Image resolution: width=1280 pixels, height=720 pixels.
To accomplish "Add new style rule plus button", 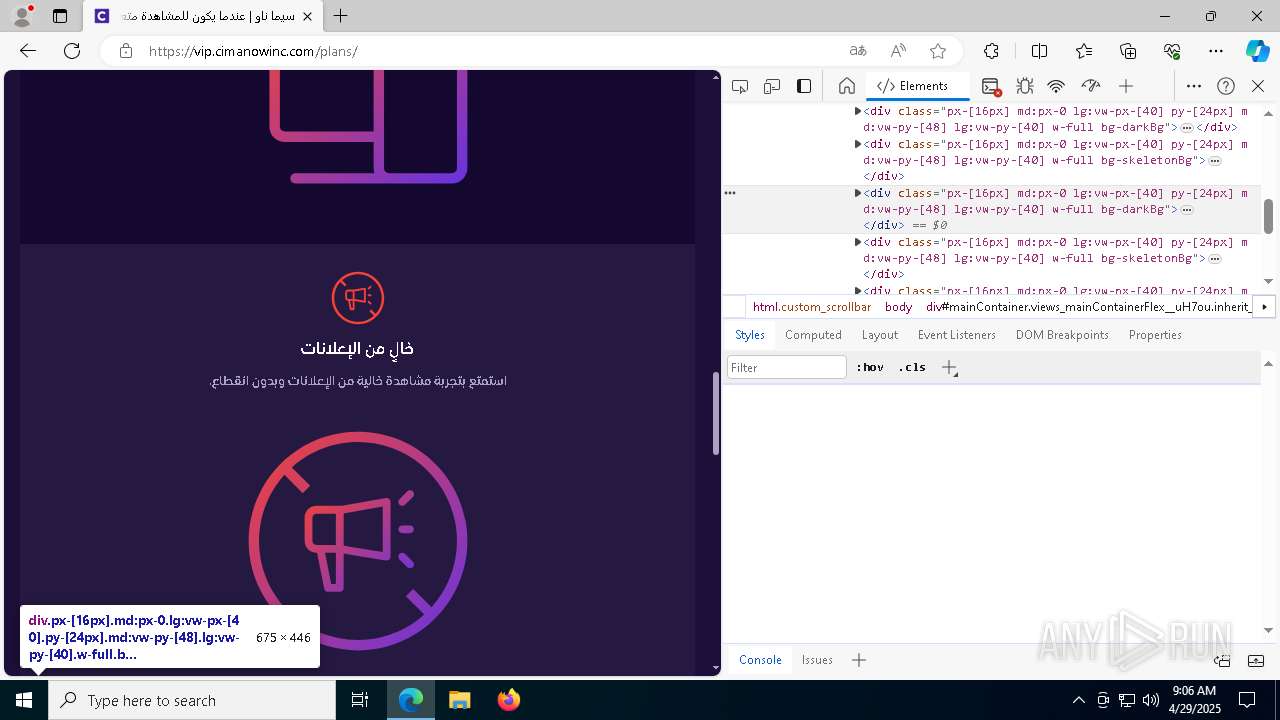I will (949, 367).
